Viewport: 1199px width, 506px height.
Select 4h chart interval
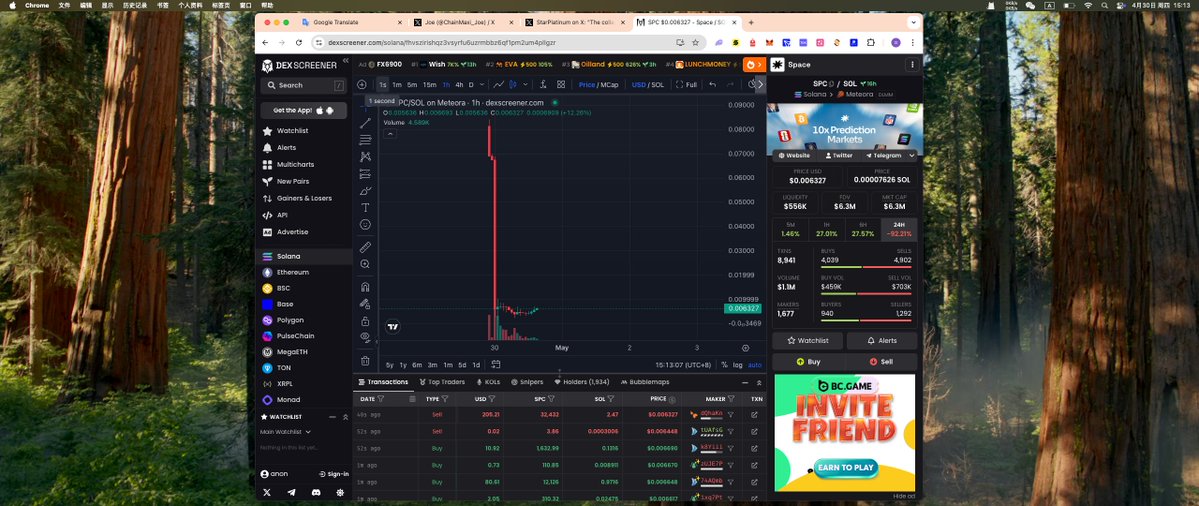pos(459,85)
